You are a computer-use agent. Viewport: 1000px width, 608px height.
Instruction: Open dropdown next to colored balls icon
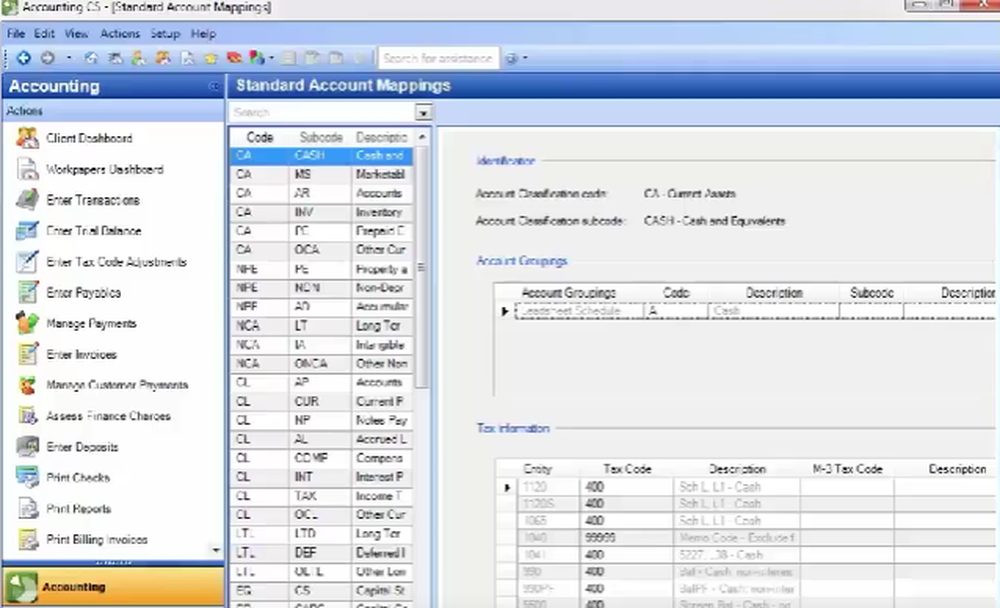tap(271, 58)
